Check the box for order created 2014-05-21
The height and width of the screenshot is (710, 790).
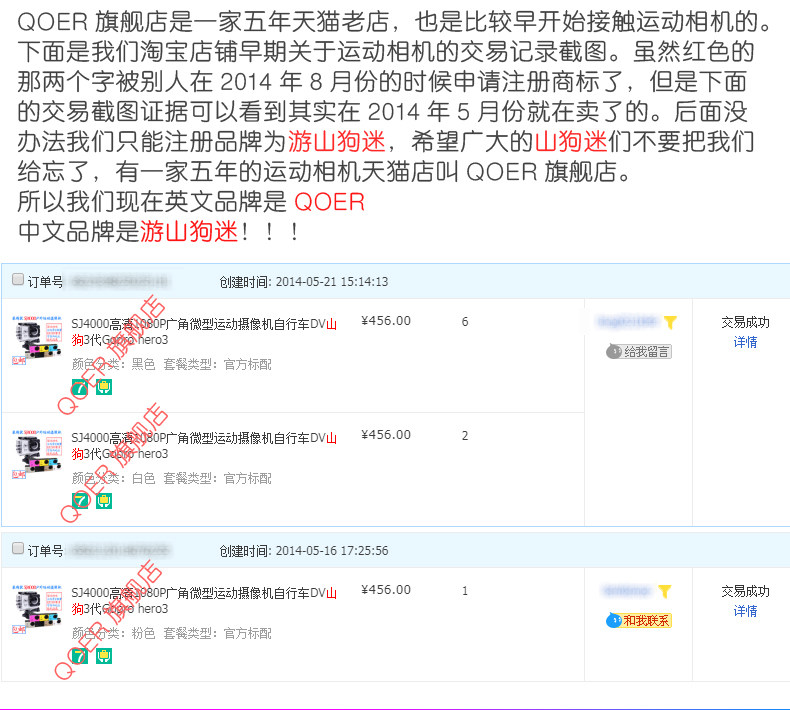click(18, 280)
